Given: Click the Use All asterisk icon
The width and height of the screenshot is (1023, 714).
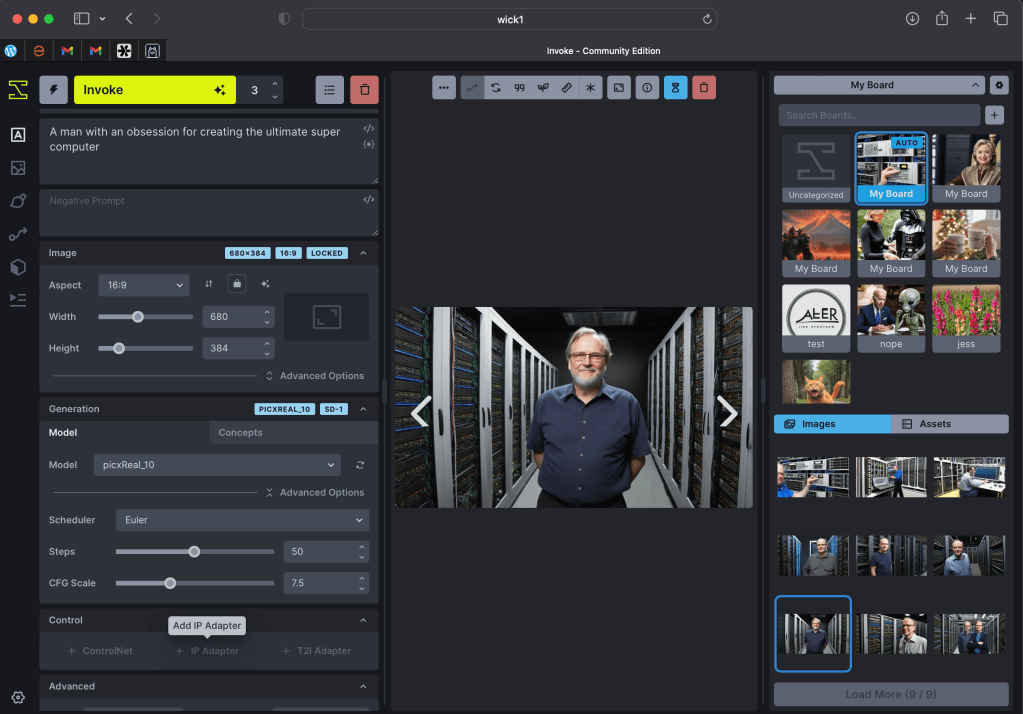Looking at the screenshot, I should (x=591, y=88).
